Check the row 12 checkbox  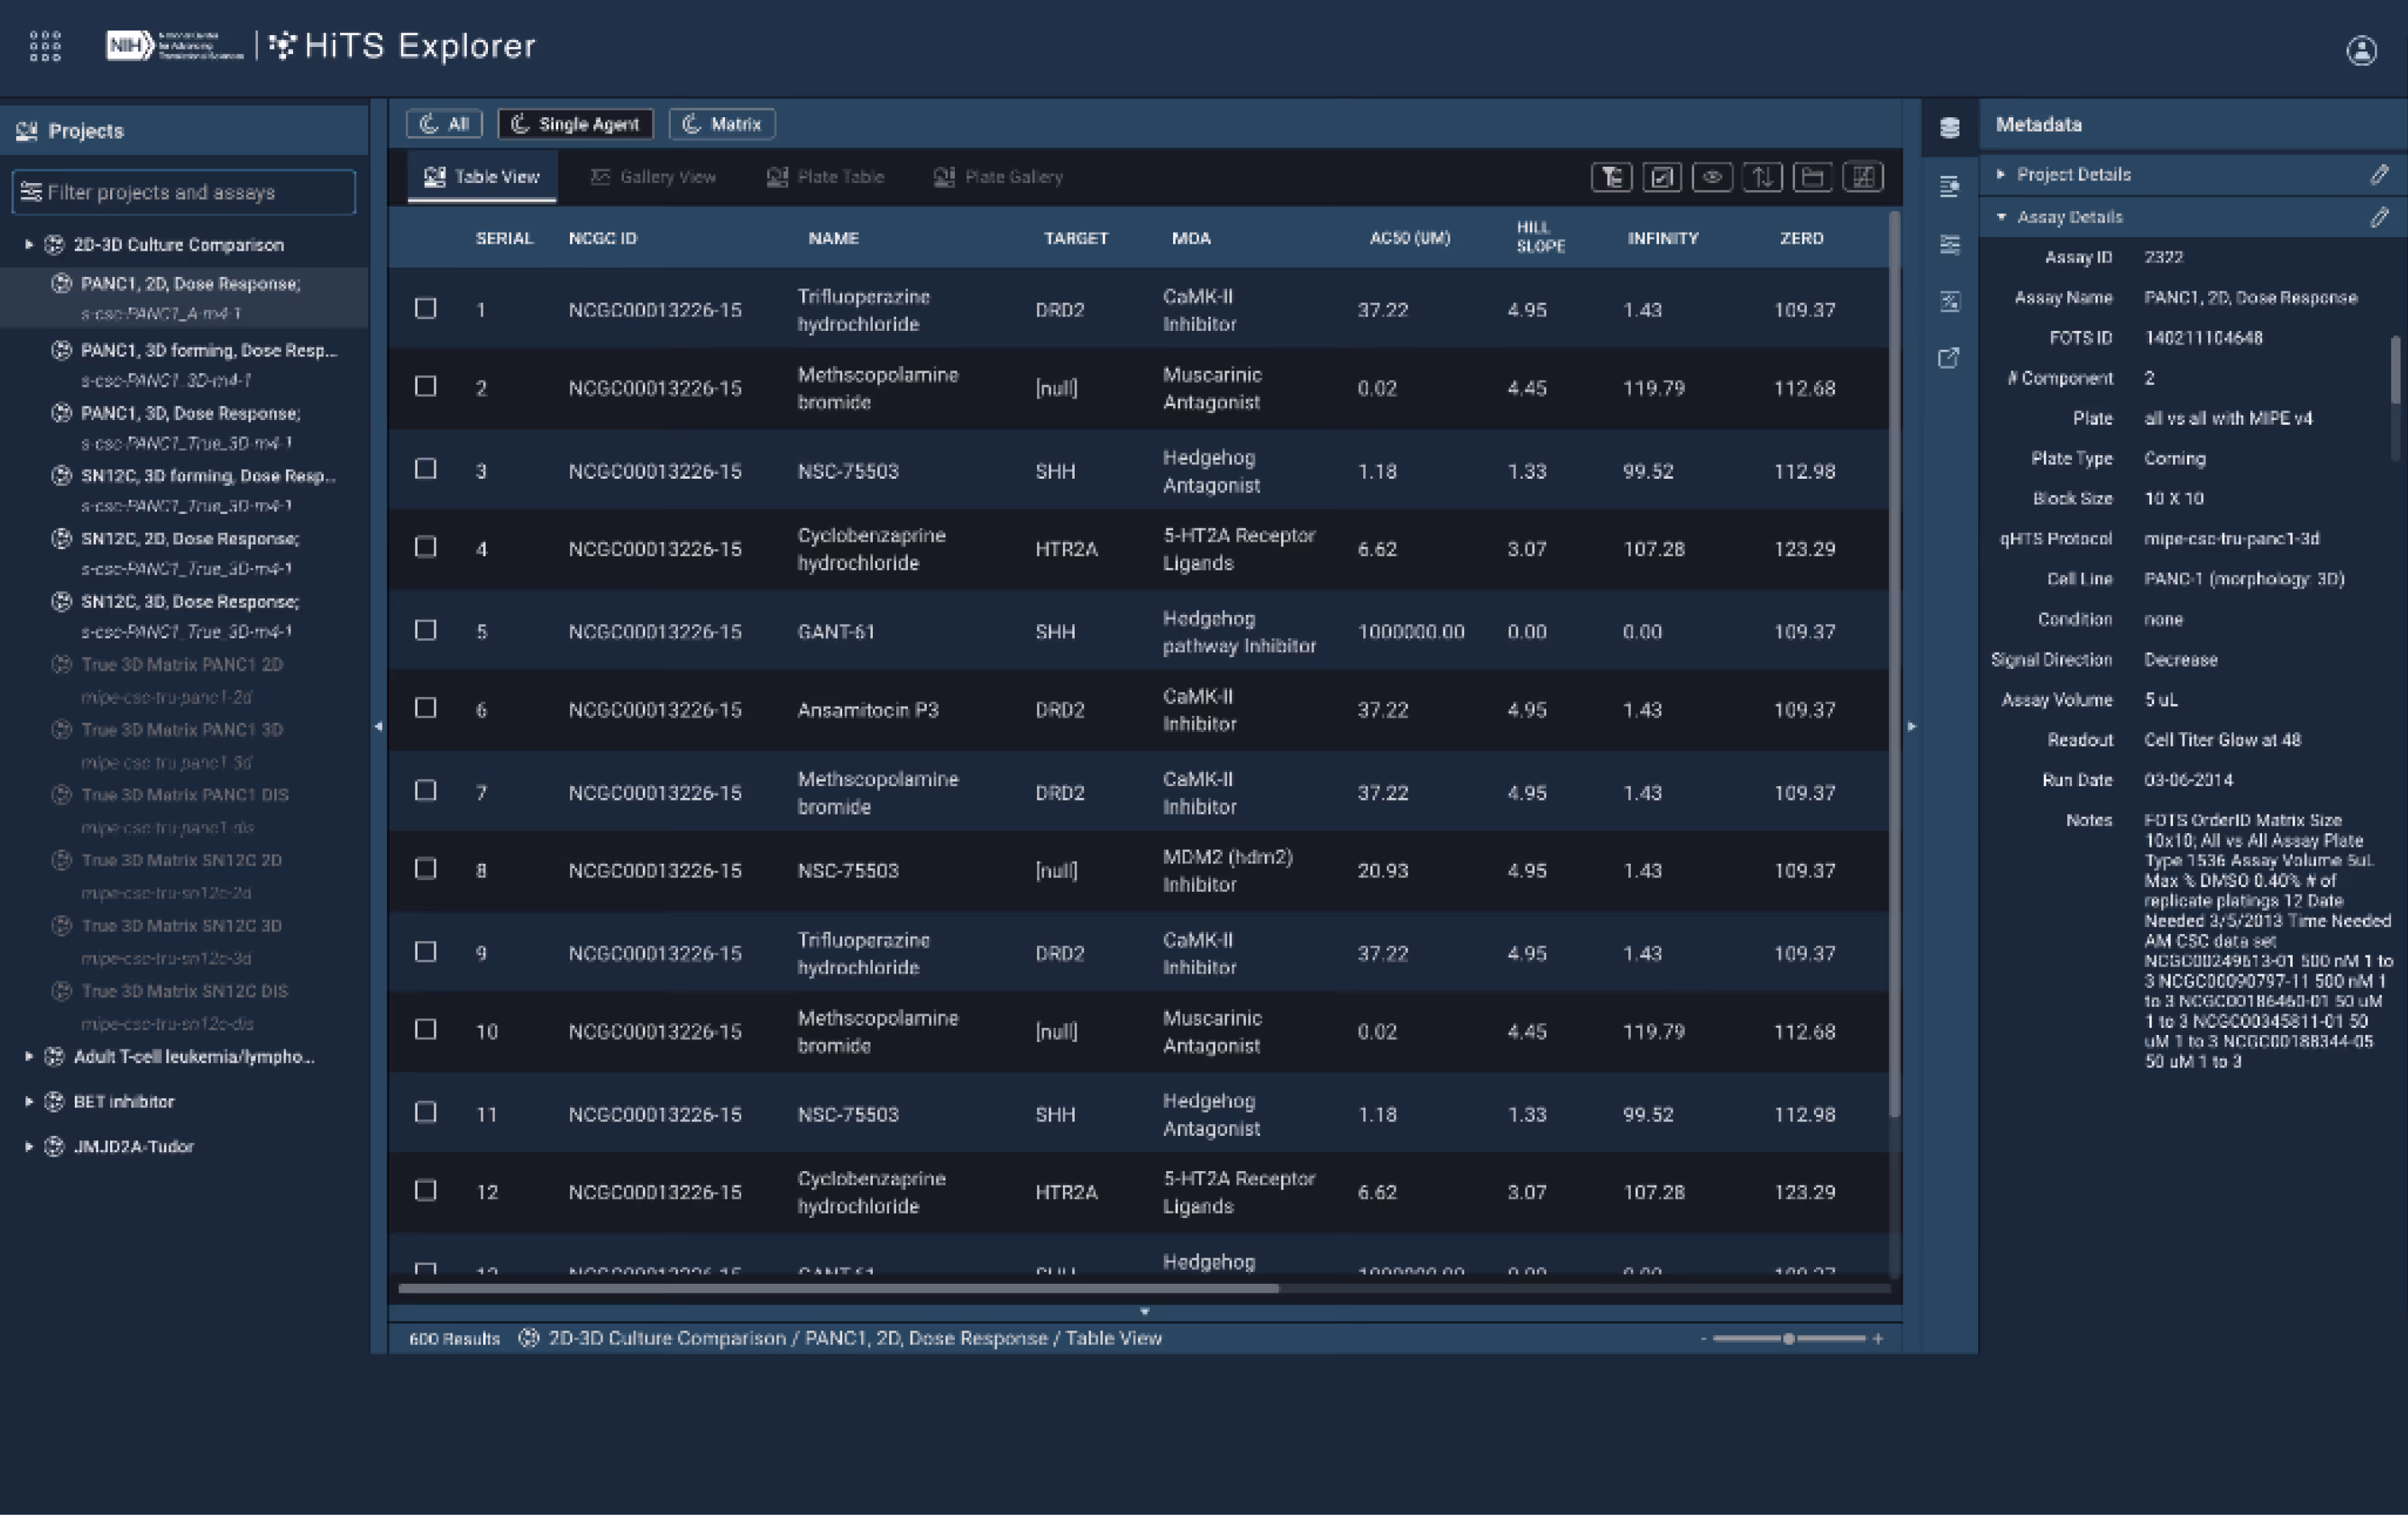pos(426,1191)
